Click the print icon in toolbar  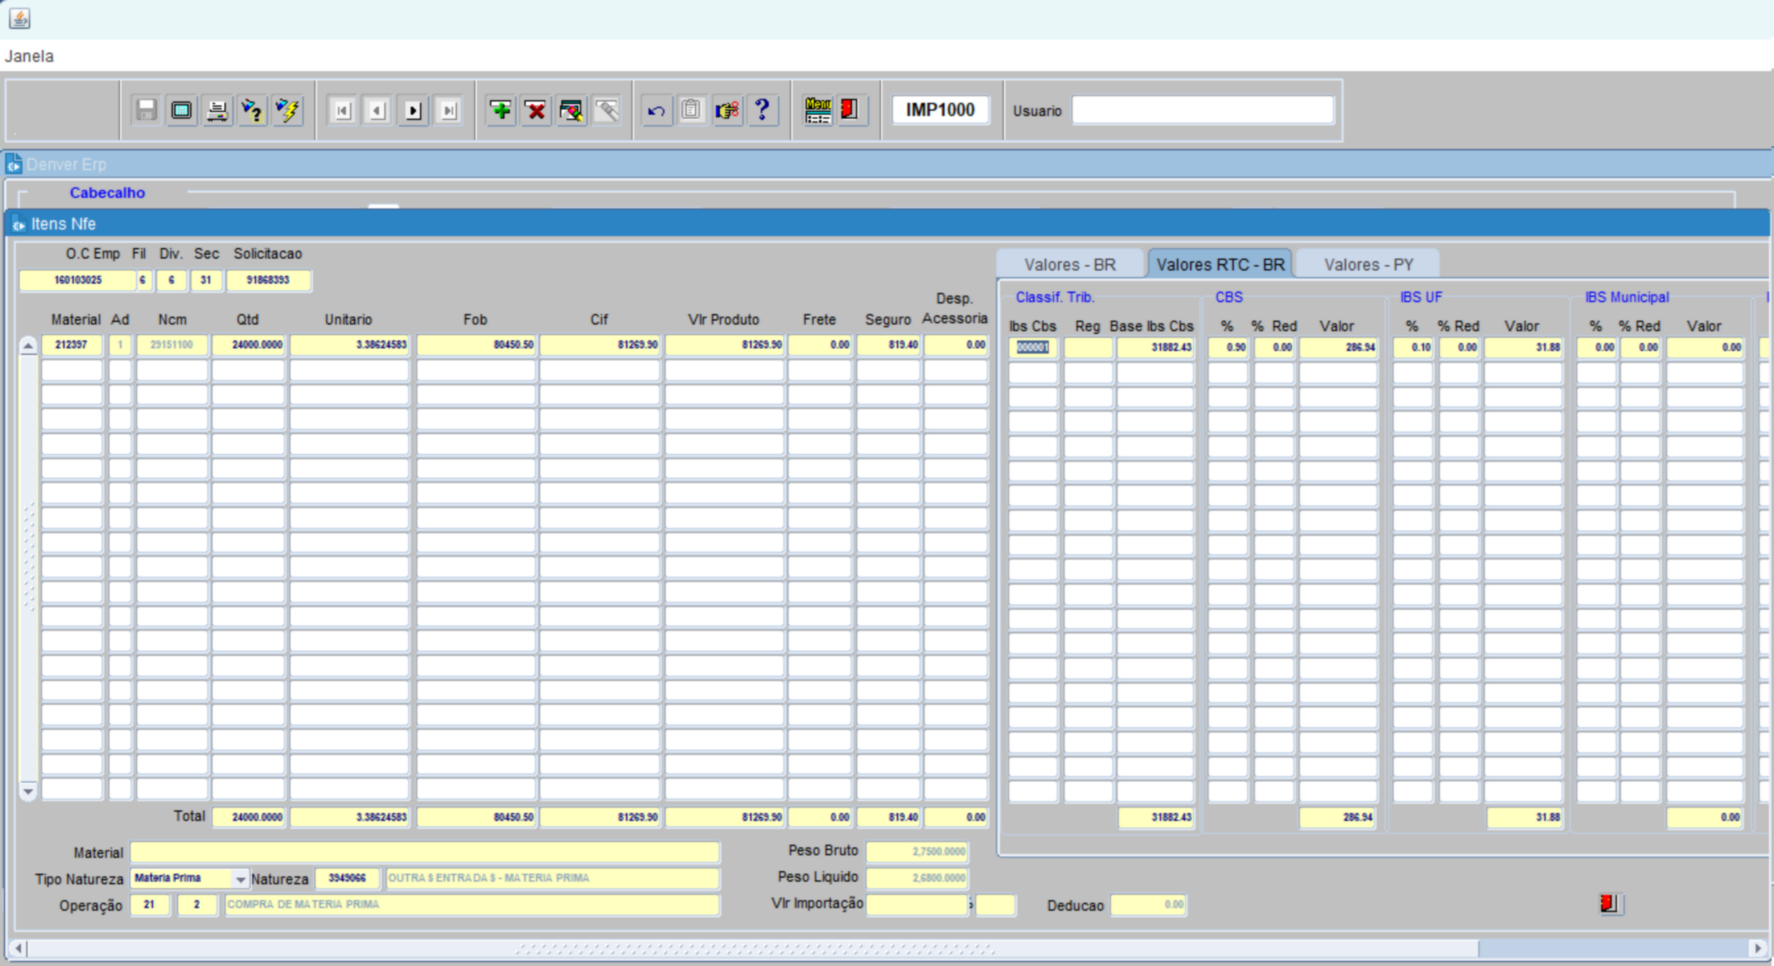pos(217,110)
